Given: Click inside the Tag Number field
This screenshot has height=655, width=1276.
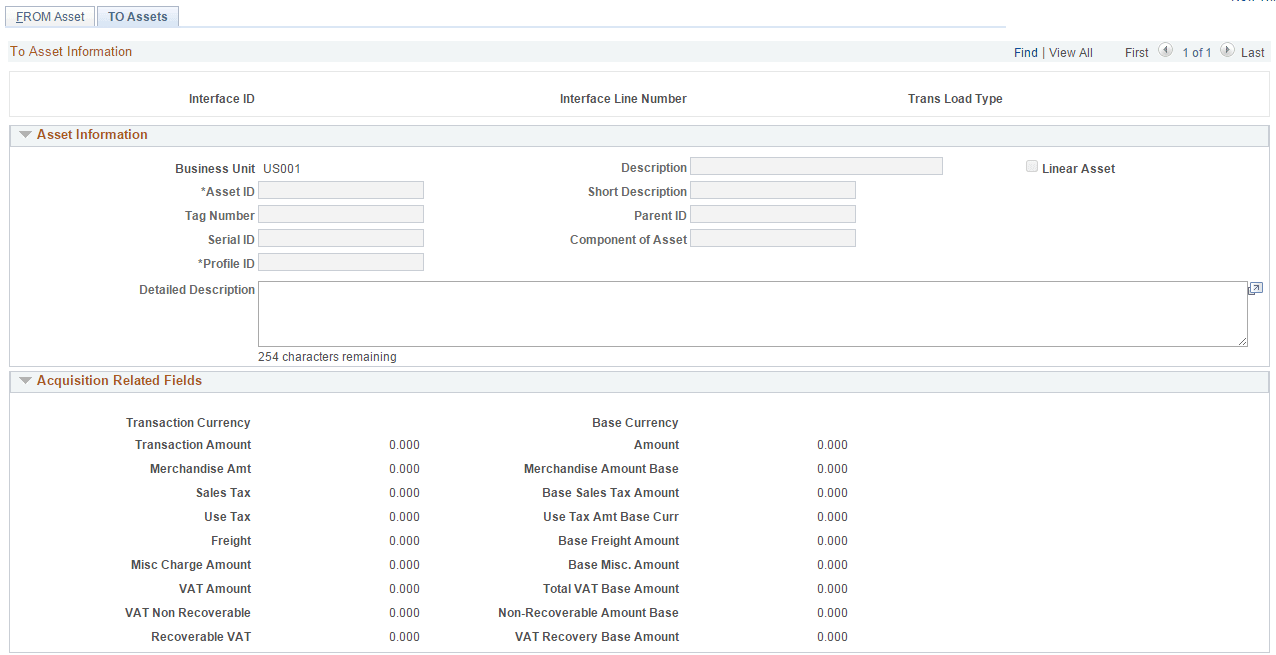Looking at the screenshot, I should coord(340,213).
